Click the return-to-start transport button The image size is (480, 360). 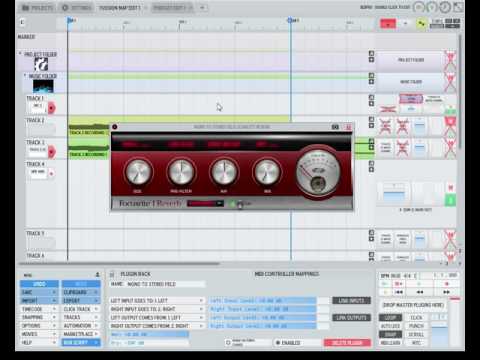coord(399,292)
